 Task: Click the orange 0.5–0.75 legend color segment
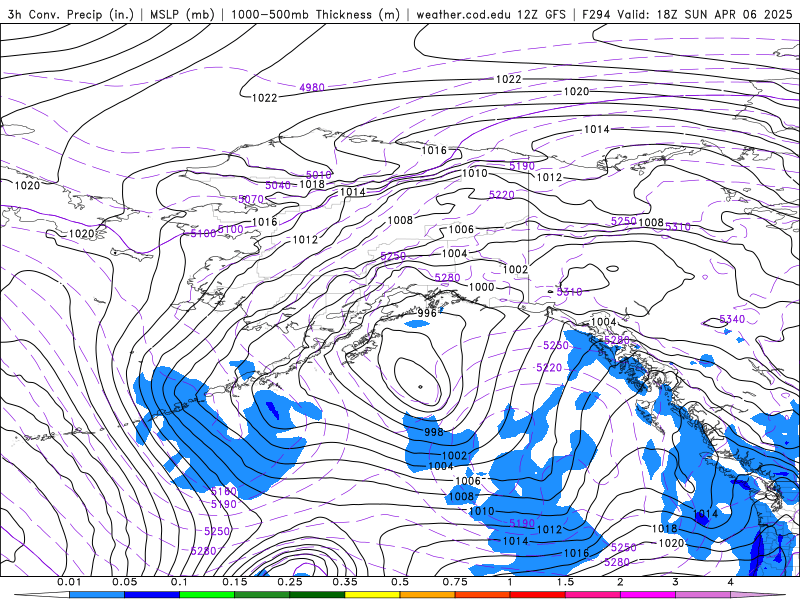coord(428,595)
